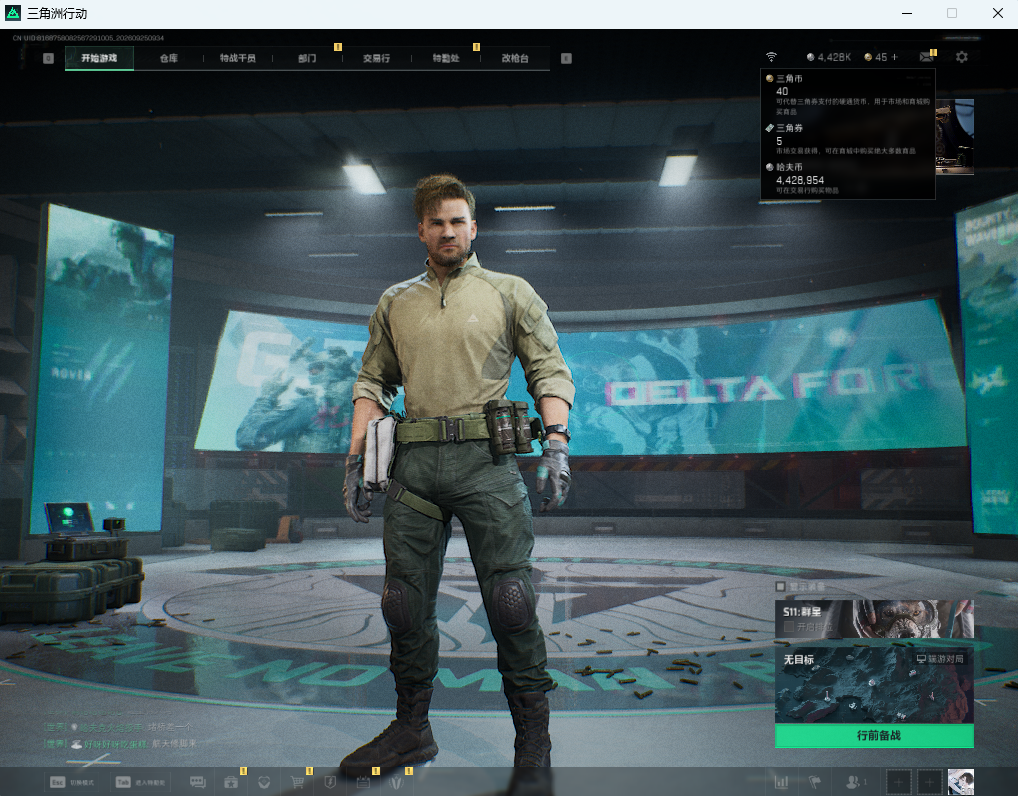
Task: Click the 4,428K 哈夫币 balance
Action: coord(828,57)
